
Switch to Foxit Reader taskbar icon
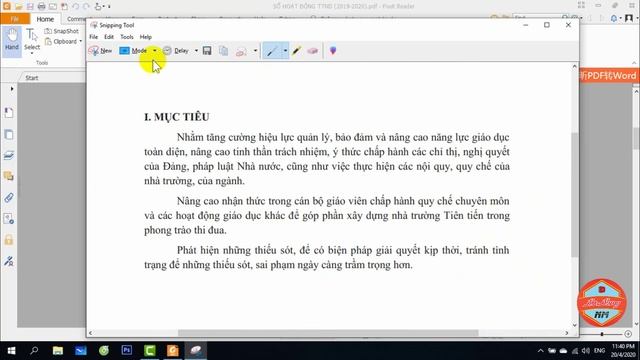point(173,351)
